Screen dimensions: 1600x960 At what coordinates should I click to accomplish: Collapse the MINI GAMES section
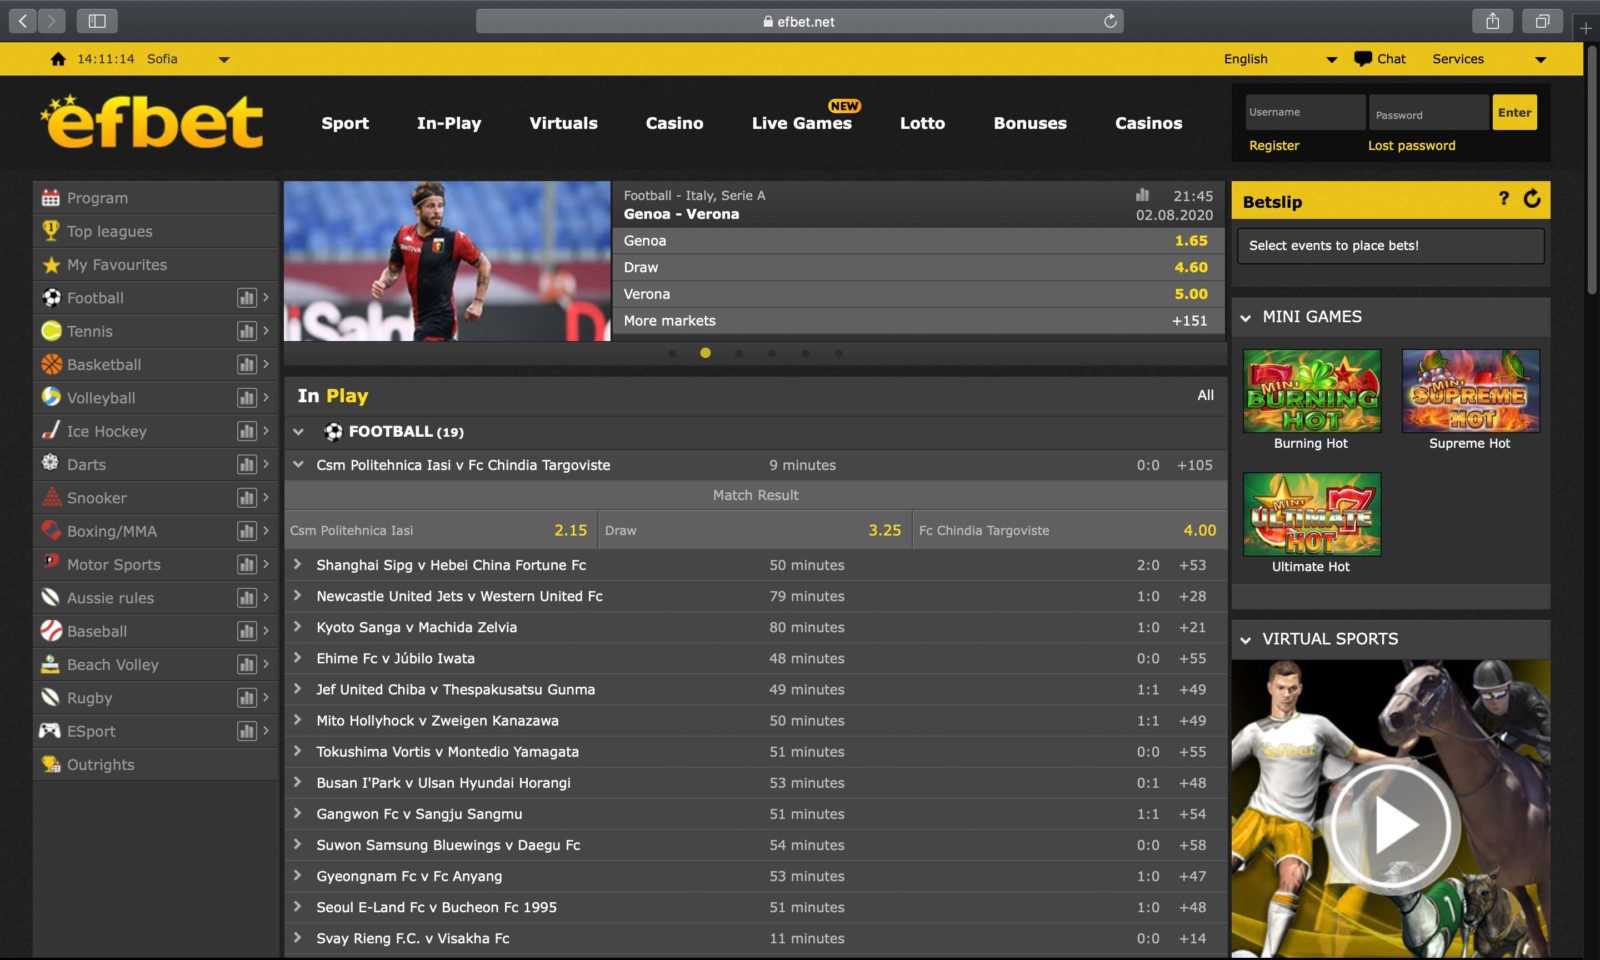pos(1245,317)
